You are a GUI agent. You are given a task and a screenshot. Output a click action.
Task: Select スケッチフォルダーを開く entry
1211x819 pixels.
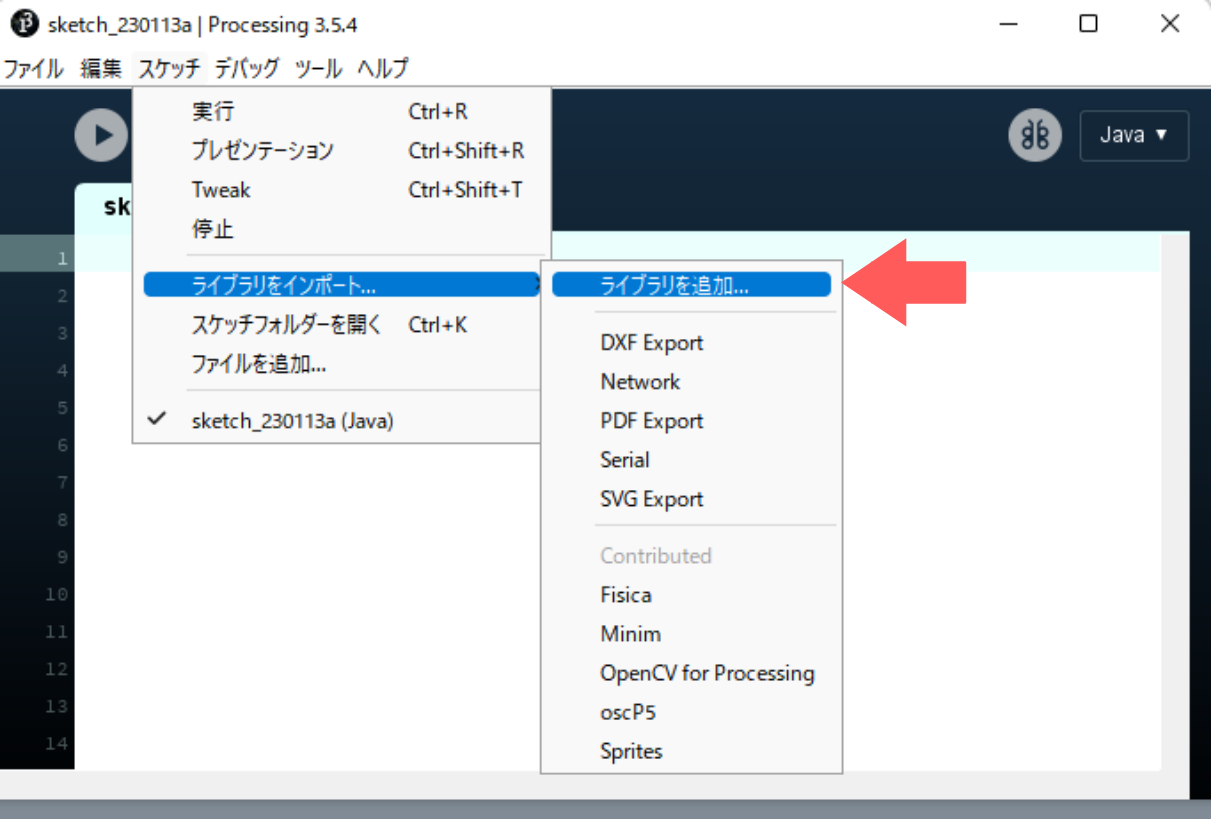[x=342, y=325]
